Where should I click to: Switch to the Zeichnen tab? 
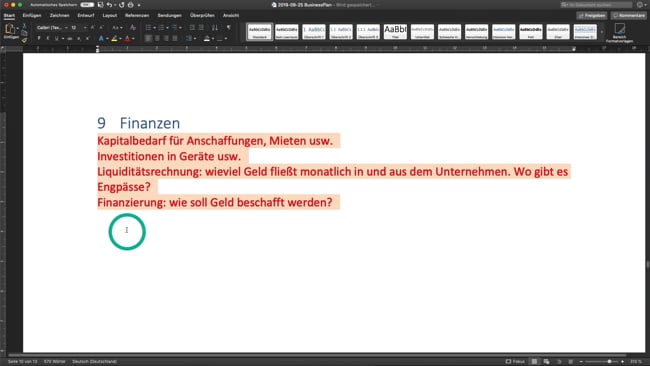pyautogui.click(x=60, y=15)
